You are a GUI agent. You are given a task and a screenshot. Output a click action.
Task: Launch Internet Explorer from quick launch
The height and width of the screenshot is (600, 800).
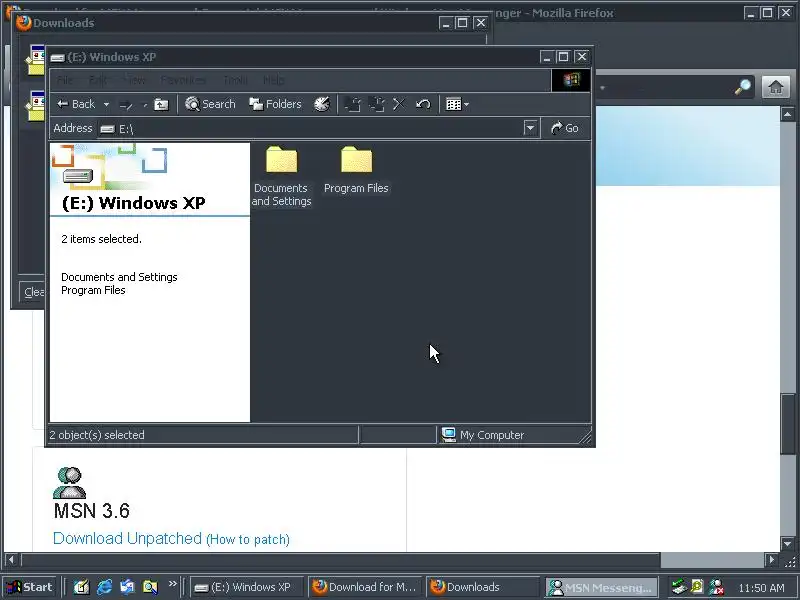pos(105,587)
